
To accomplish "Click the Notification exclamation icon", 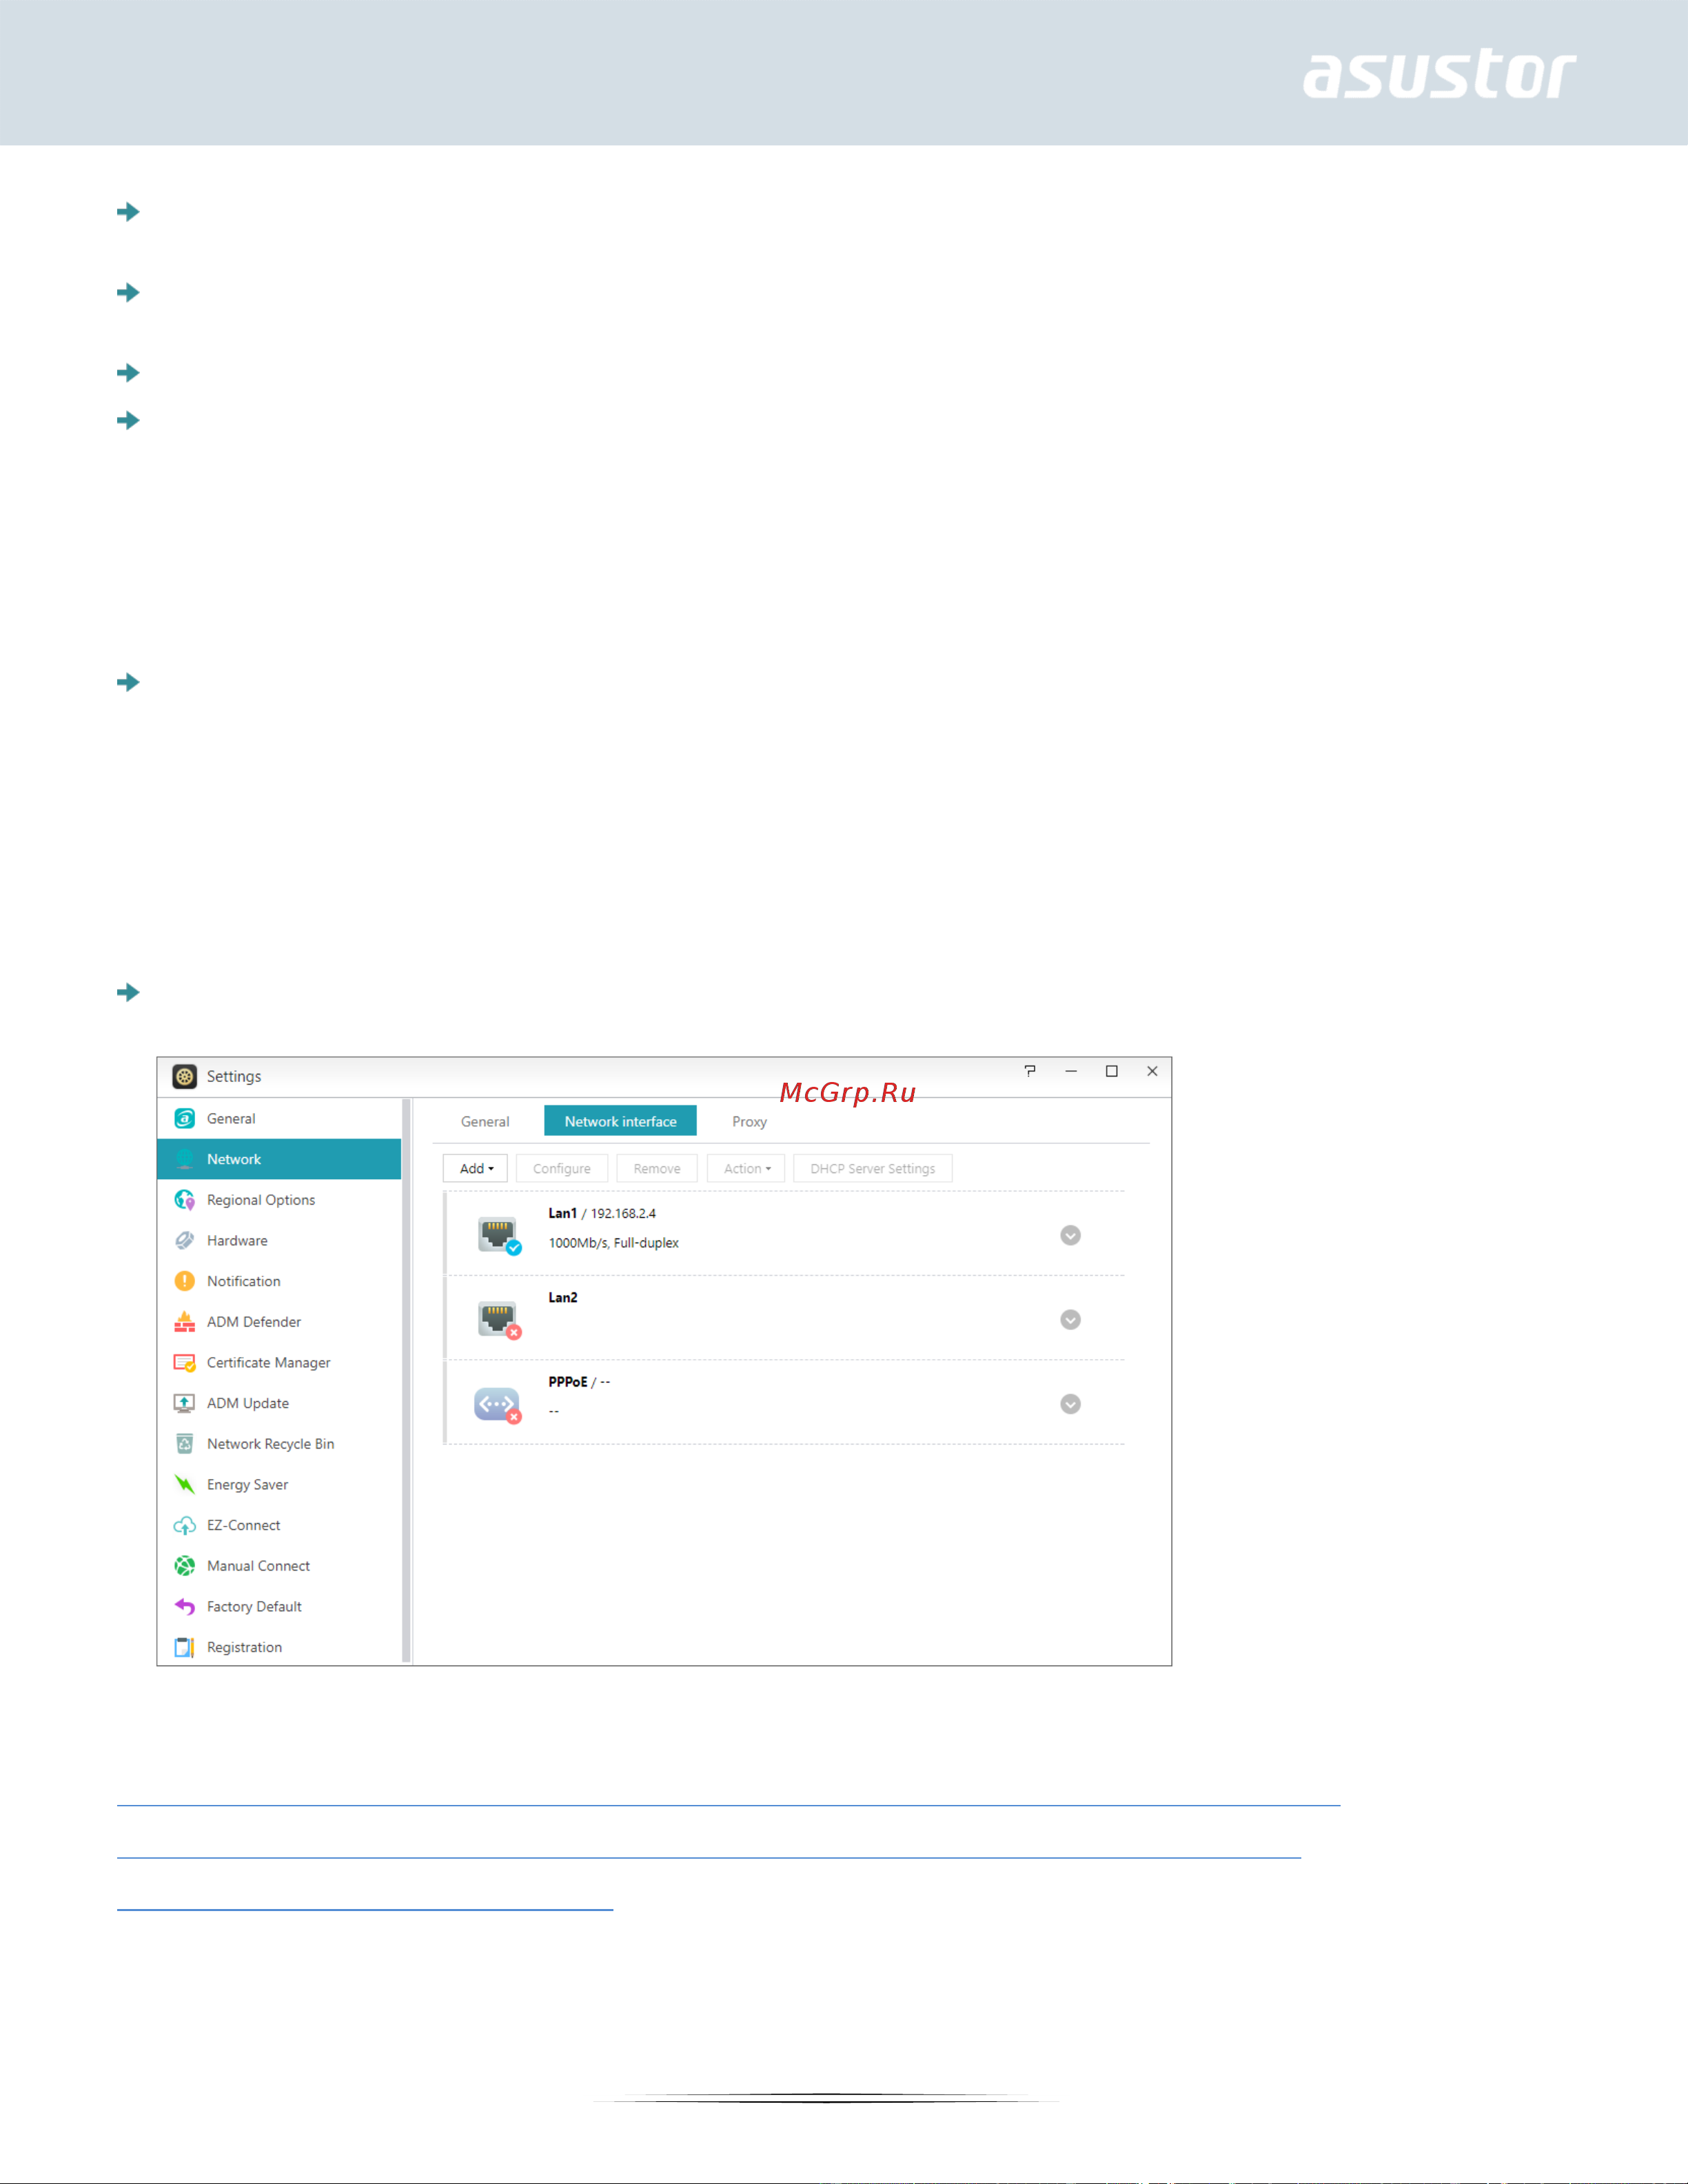I will [184, 1281].
